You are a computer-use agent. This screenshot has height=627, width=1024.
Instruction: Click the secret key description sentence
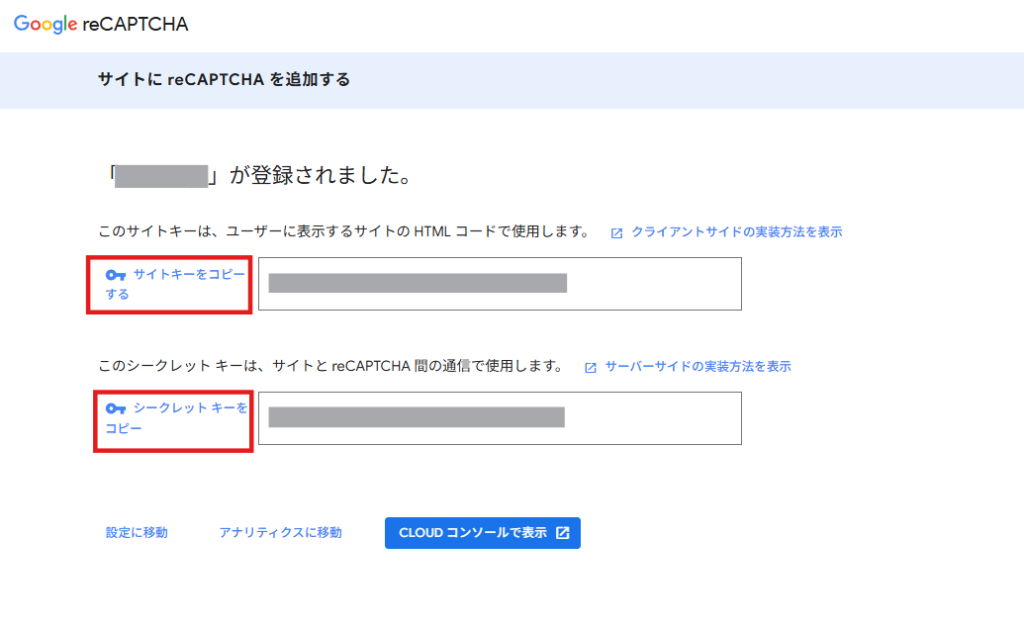(x=331, y=366)
